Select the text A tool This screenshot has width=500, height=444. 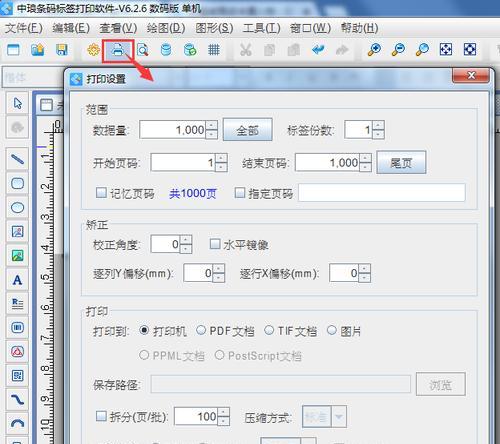[17, 280]
